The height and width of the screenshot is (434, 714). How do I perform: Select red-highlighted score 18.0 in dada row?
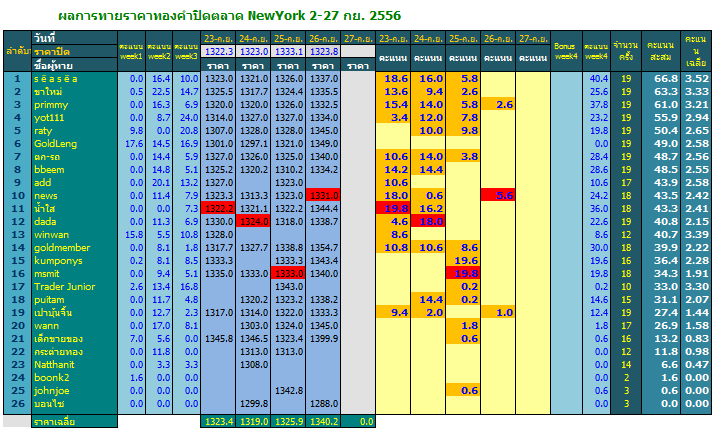point(428,222)
